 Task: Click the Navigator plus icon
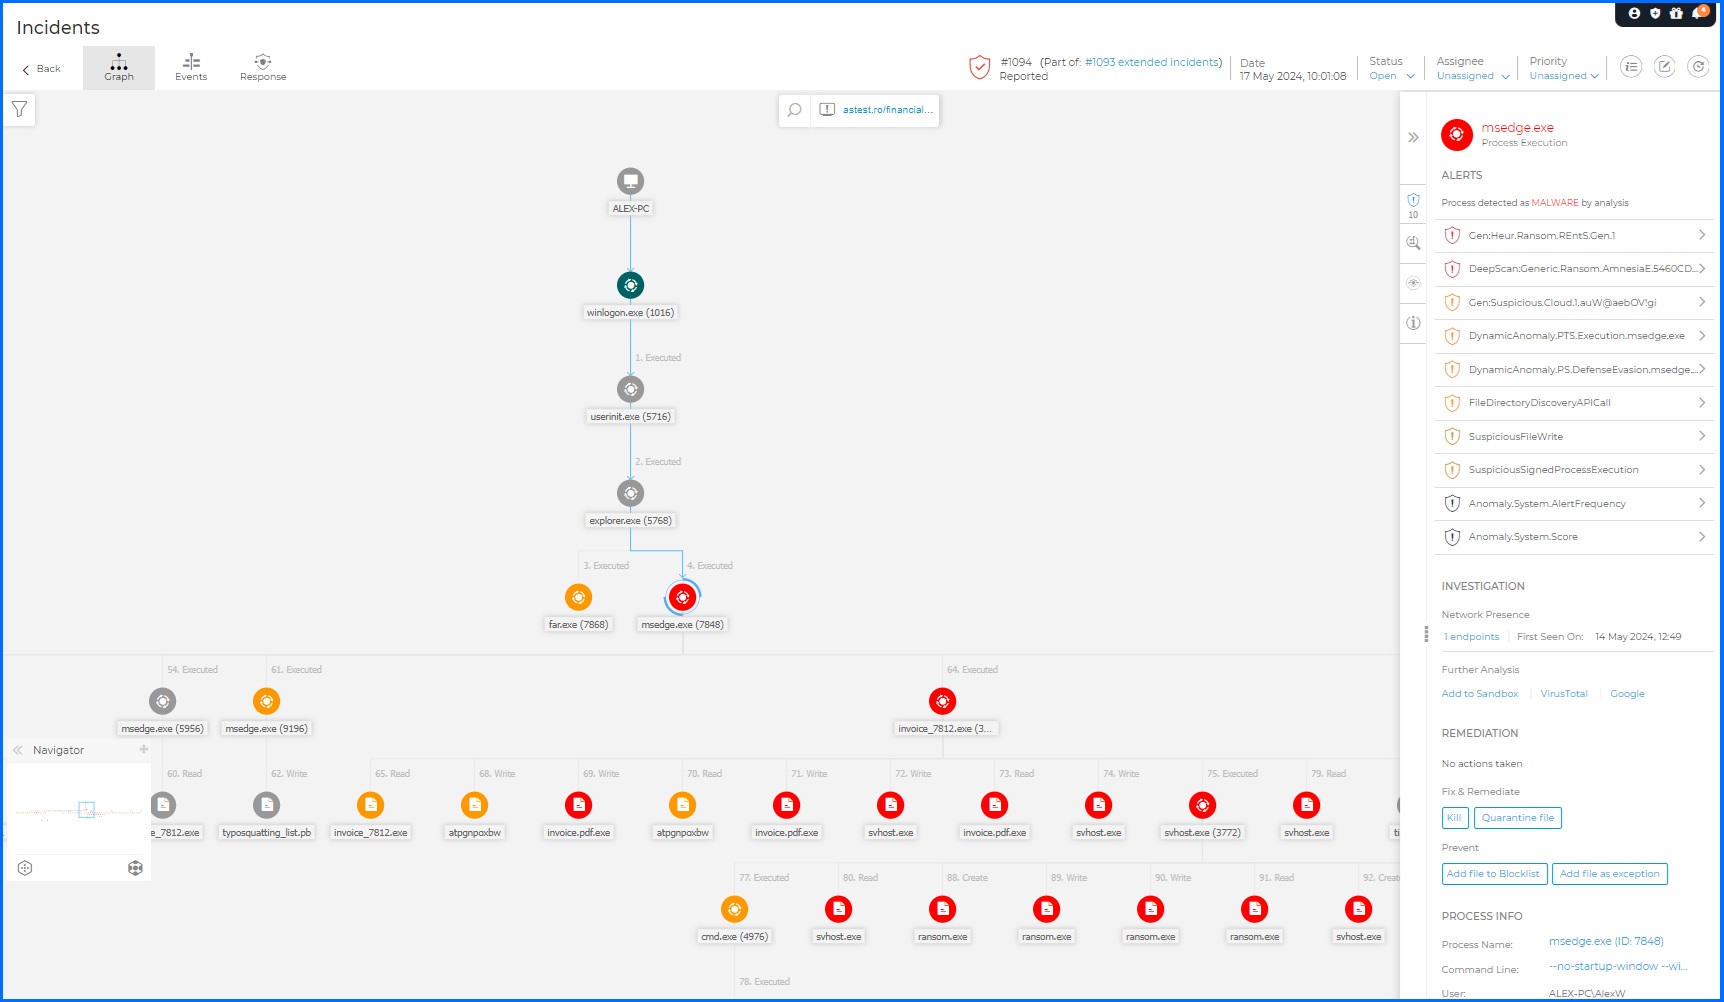(144, 749)
